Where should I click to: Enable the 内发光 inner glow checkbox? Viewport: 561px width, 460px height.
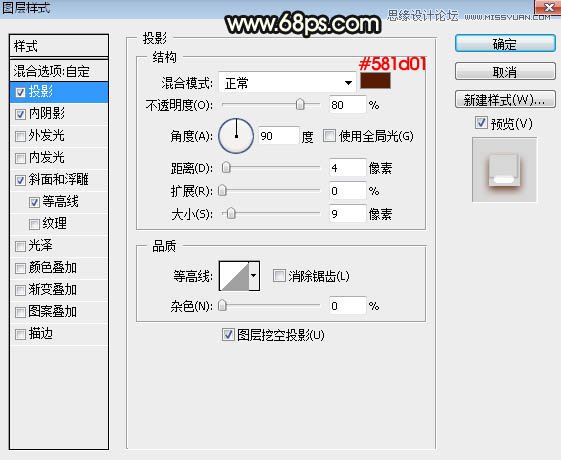20,158
